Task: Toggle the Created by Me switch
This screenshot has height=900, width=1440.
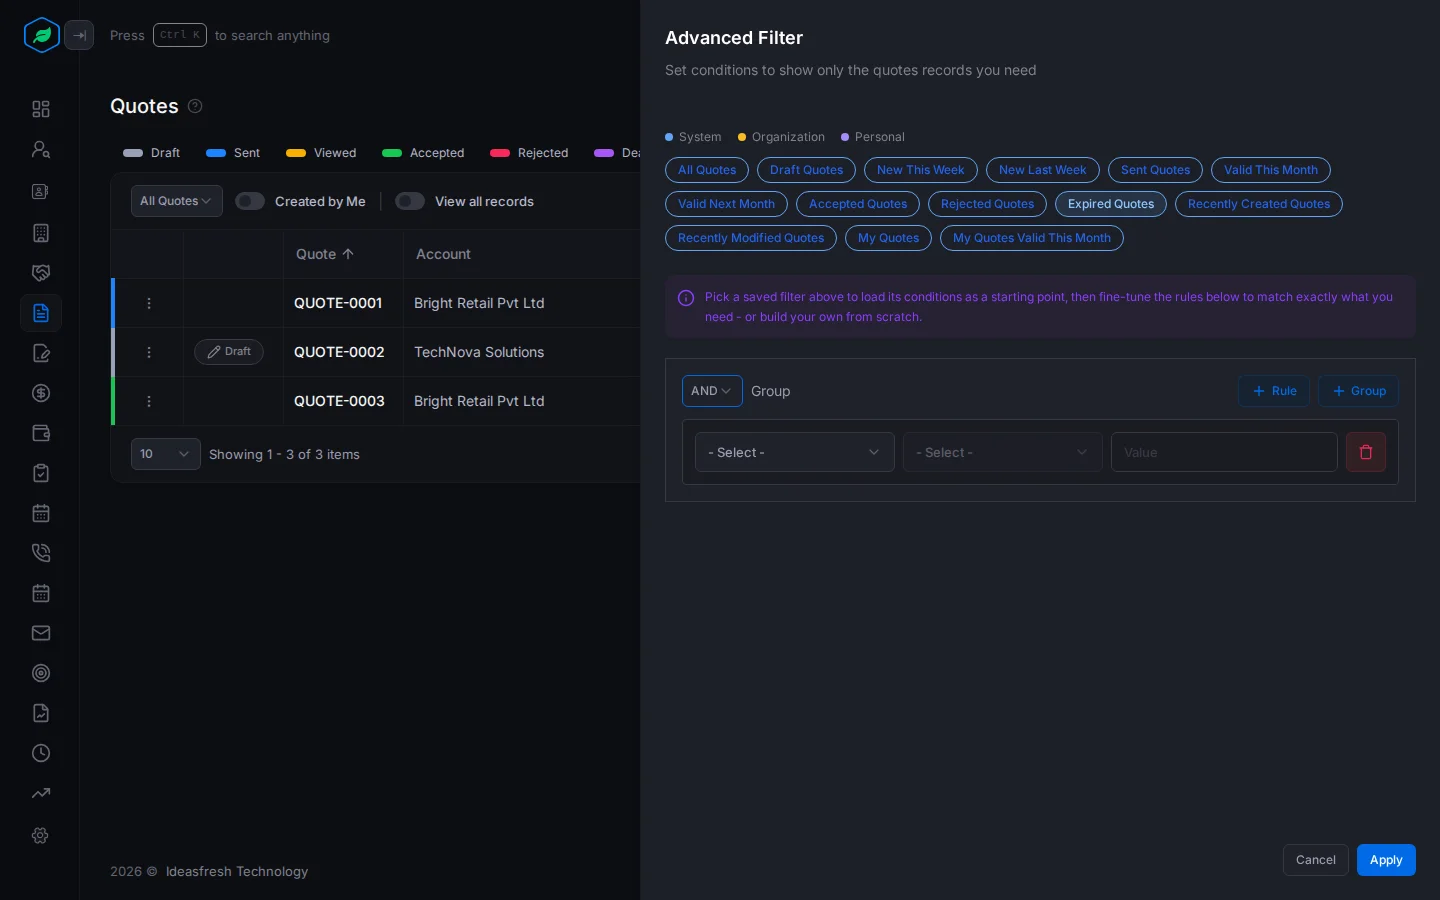Action: point(250,201)
